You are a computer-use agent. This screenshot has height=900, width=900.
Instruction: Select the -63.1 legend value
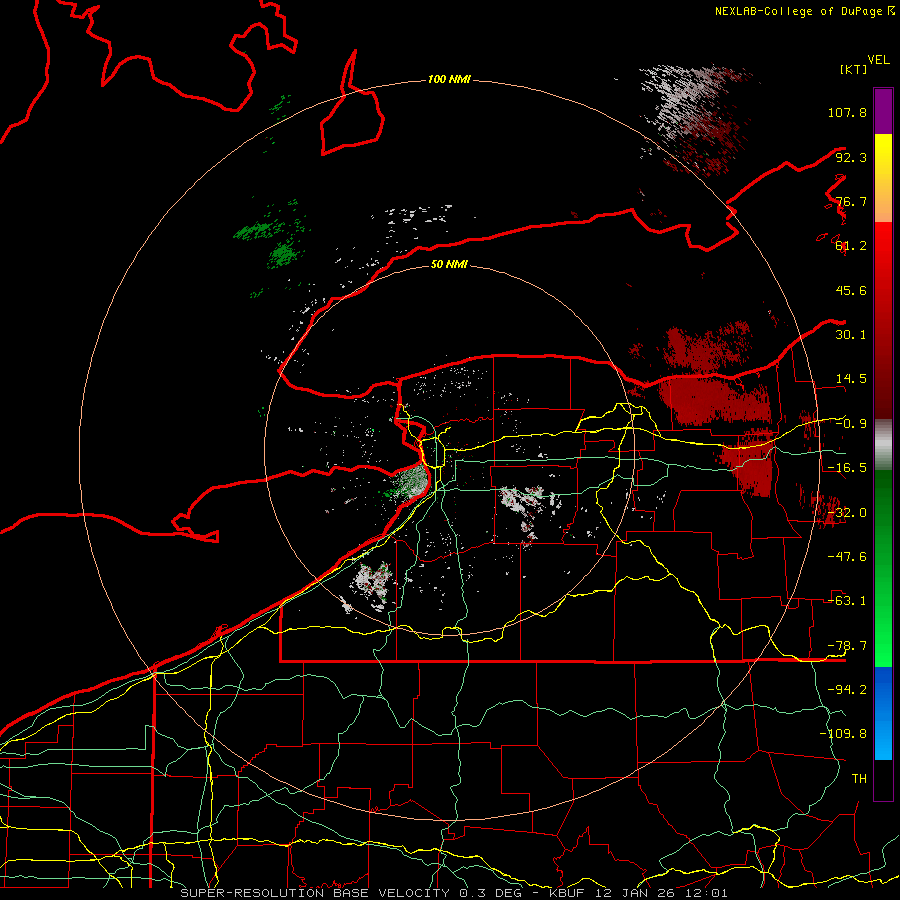point(847,601)
